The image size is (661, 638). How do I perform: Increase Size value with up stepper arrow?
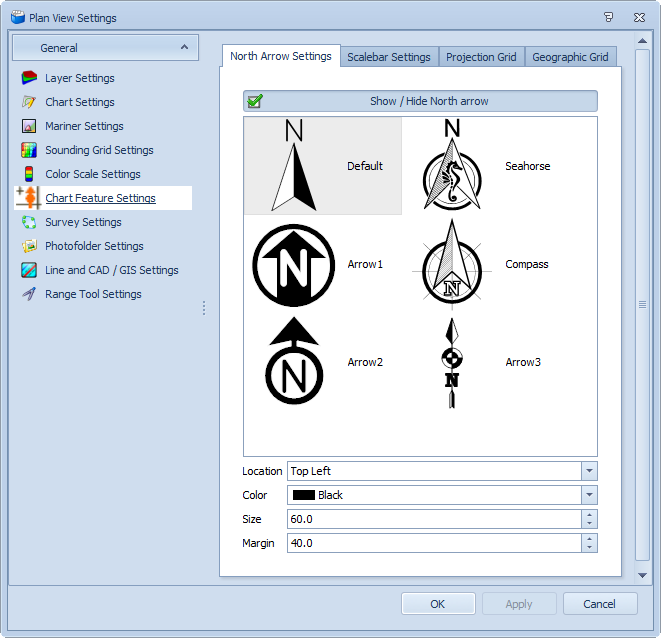(589, 515)
